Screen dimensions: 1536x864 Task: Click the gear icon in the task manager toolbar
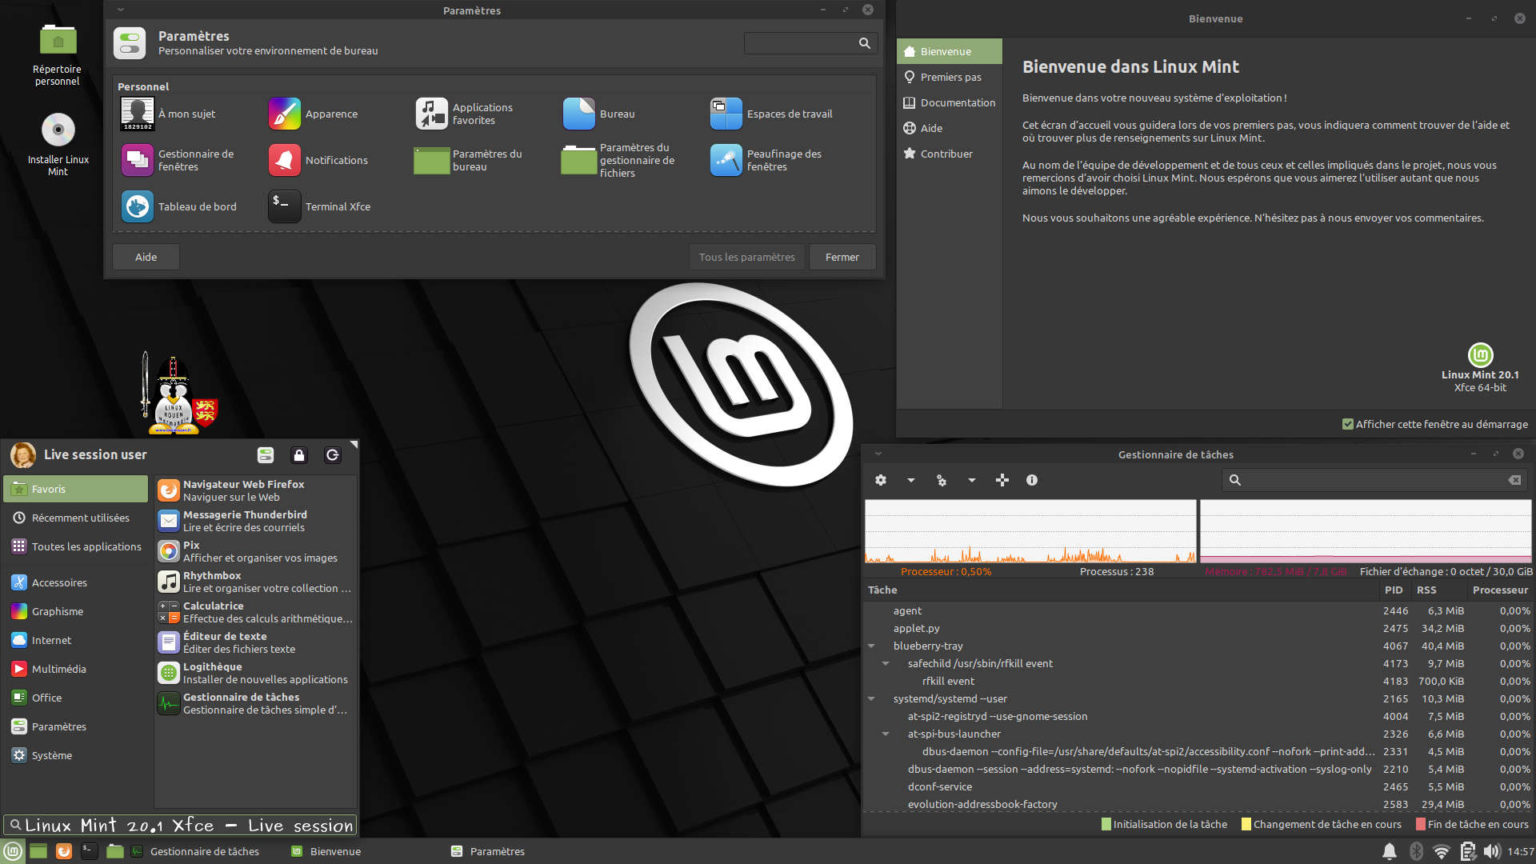click(x=880, y=480)
